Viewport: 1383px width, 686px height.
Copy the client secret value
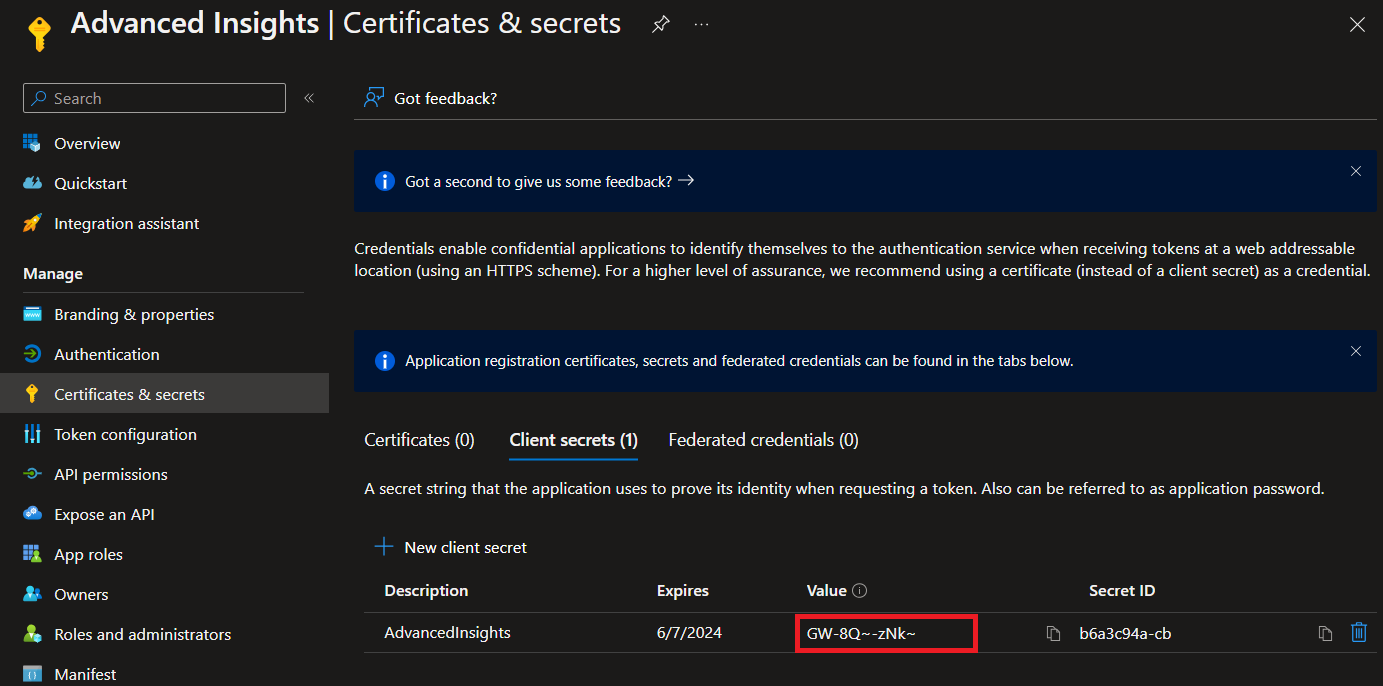pos(1053,633)
